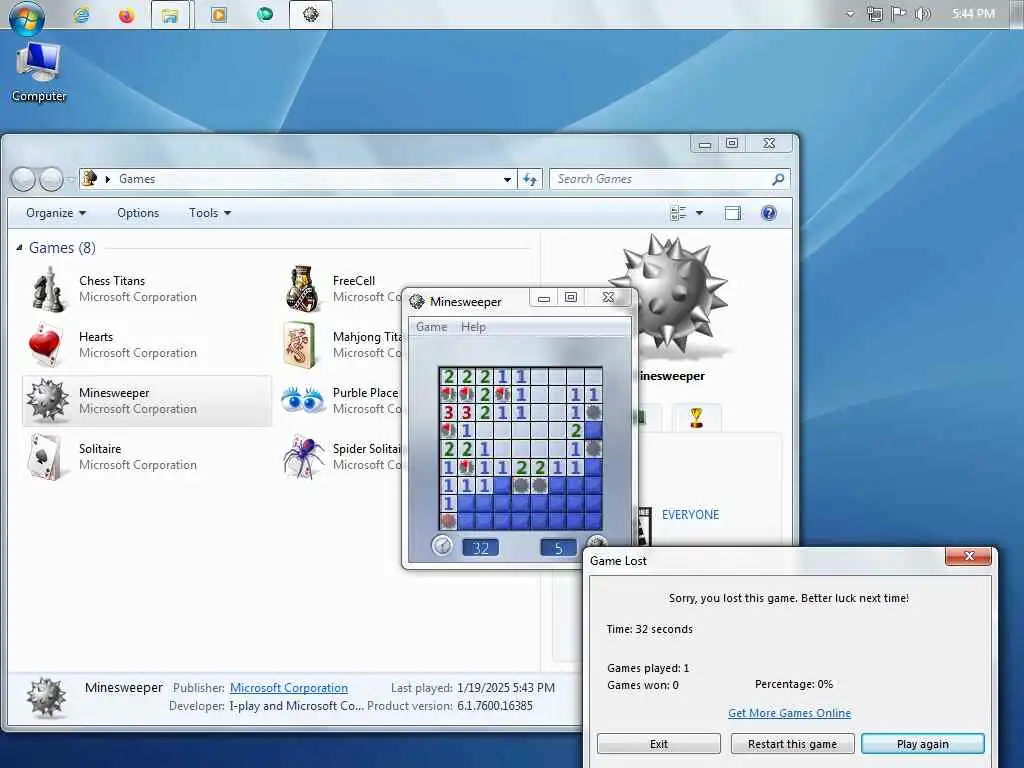Close the Game Lost dialog
This screenshot has height=768, width=1024.
coord(968,556)
